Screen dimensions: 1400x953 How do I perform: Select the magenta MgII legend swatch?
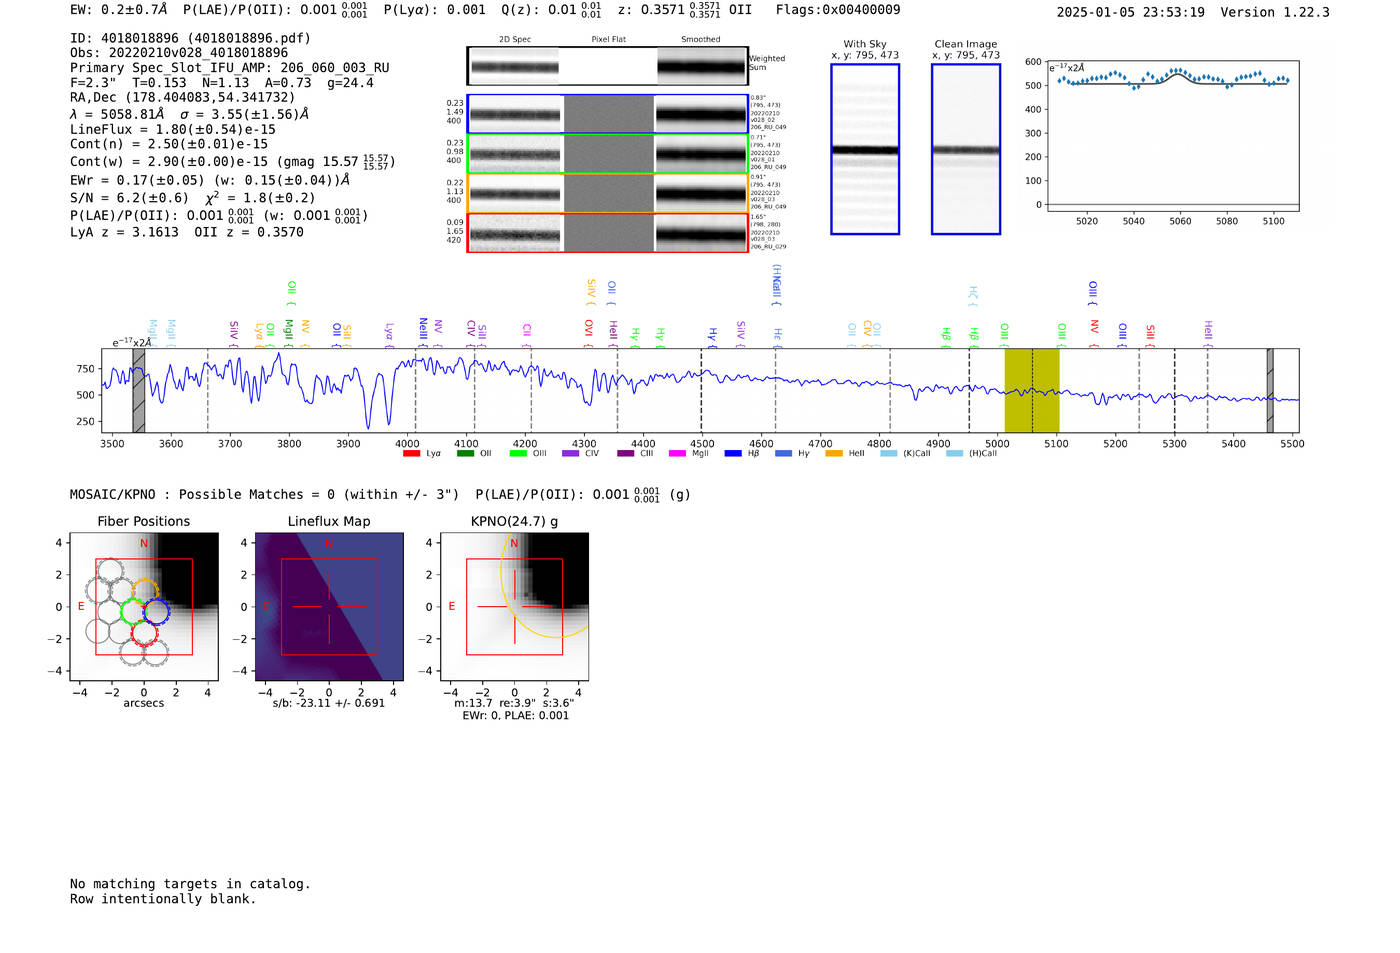click(677, 454)
